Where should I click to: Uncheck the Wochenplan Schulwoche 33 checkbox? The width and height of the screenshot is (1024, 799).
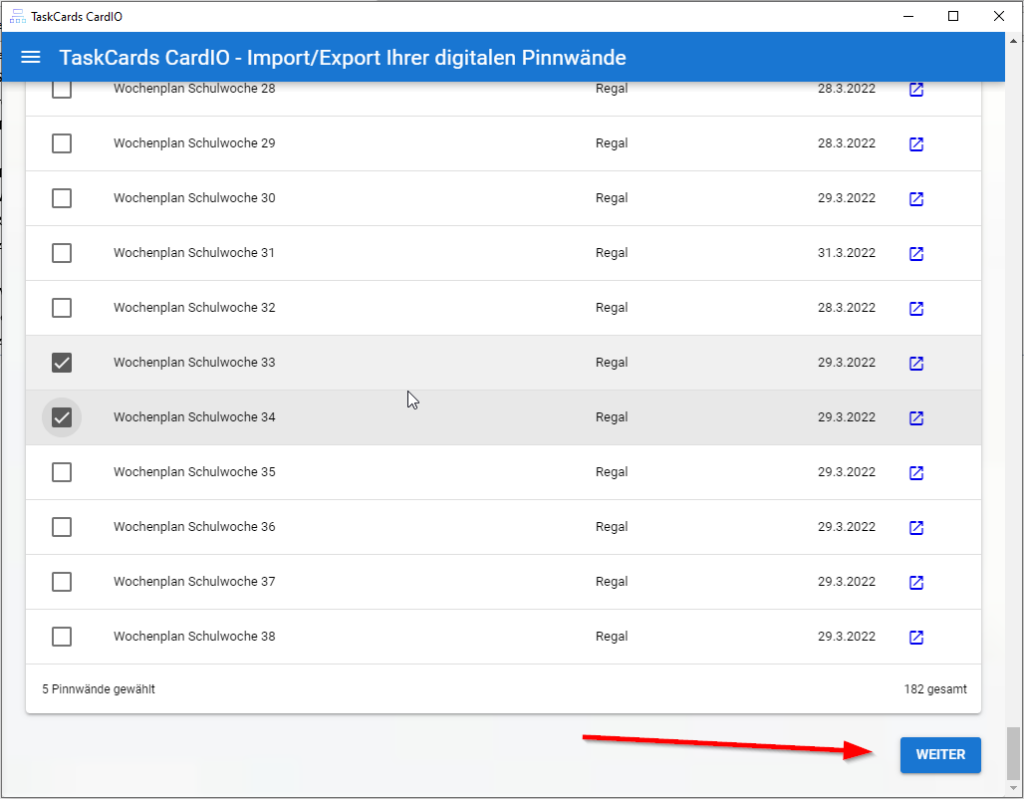(x=61, y=363)
